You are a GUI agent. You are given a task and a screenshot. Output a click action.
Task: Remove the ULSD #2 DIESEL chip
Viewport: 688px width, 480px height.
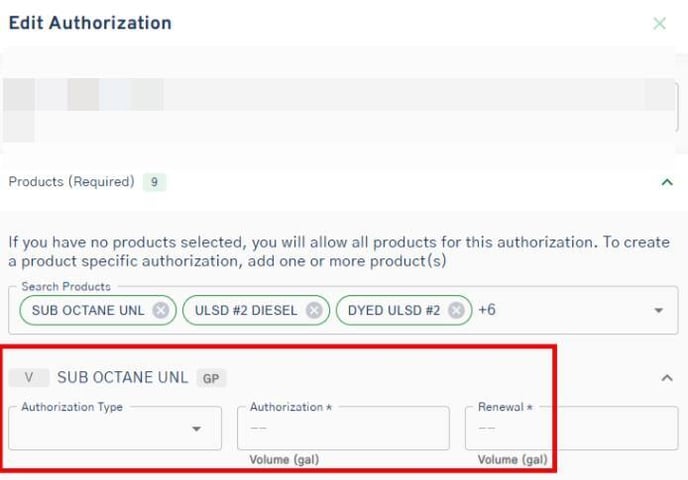(x=314, y=311)
